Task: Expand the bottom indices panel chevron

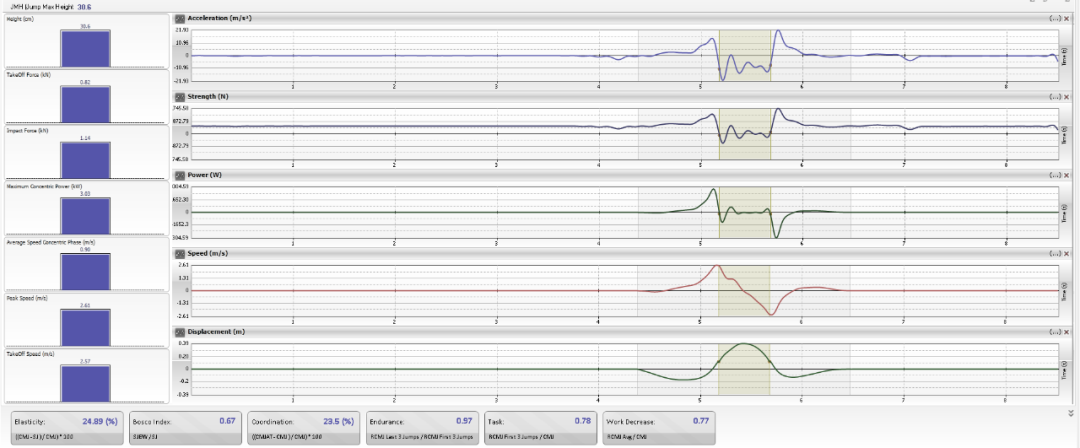Action: [1068, 411]
